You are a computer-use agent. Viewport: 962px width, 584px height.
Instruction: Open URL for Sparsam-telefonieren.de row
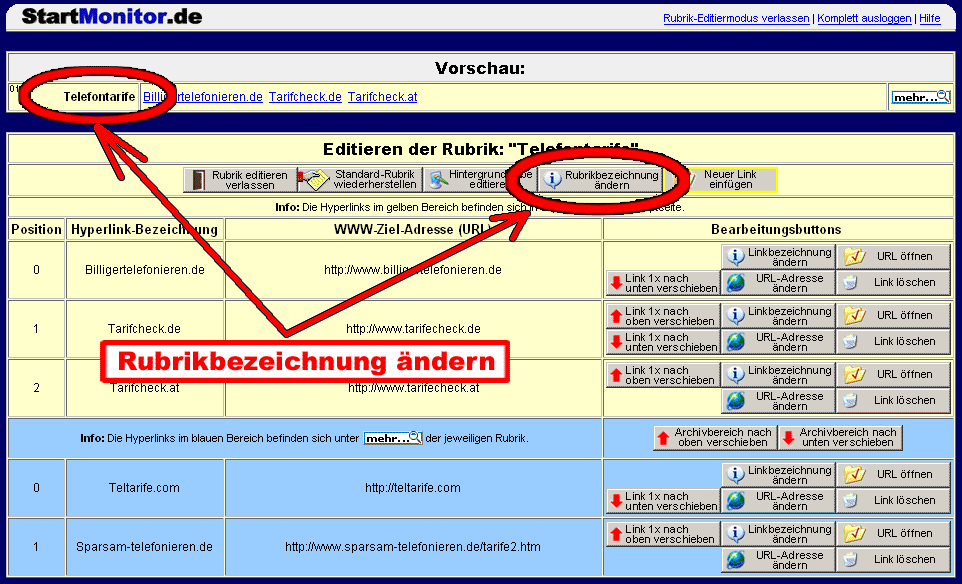[893, 534]
